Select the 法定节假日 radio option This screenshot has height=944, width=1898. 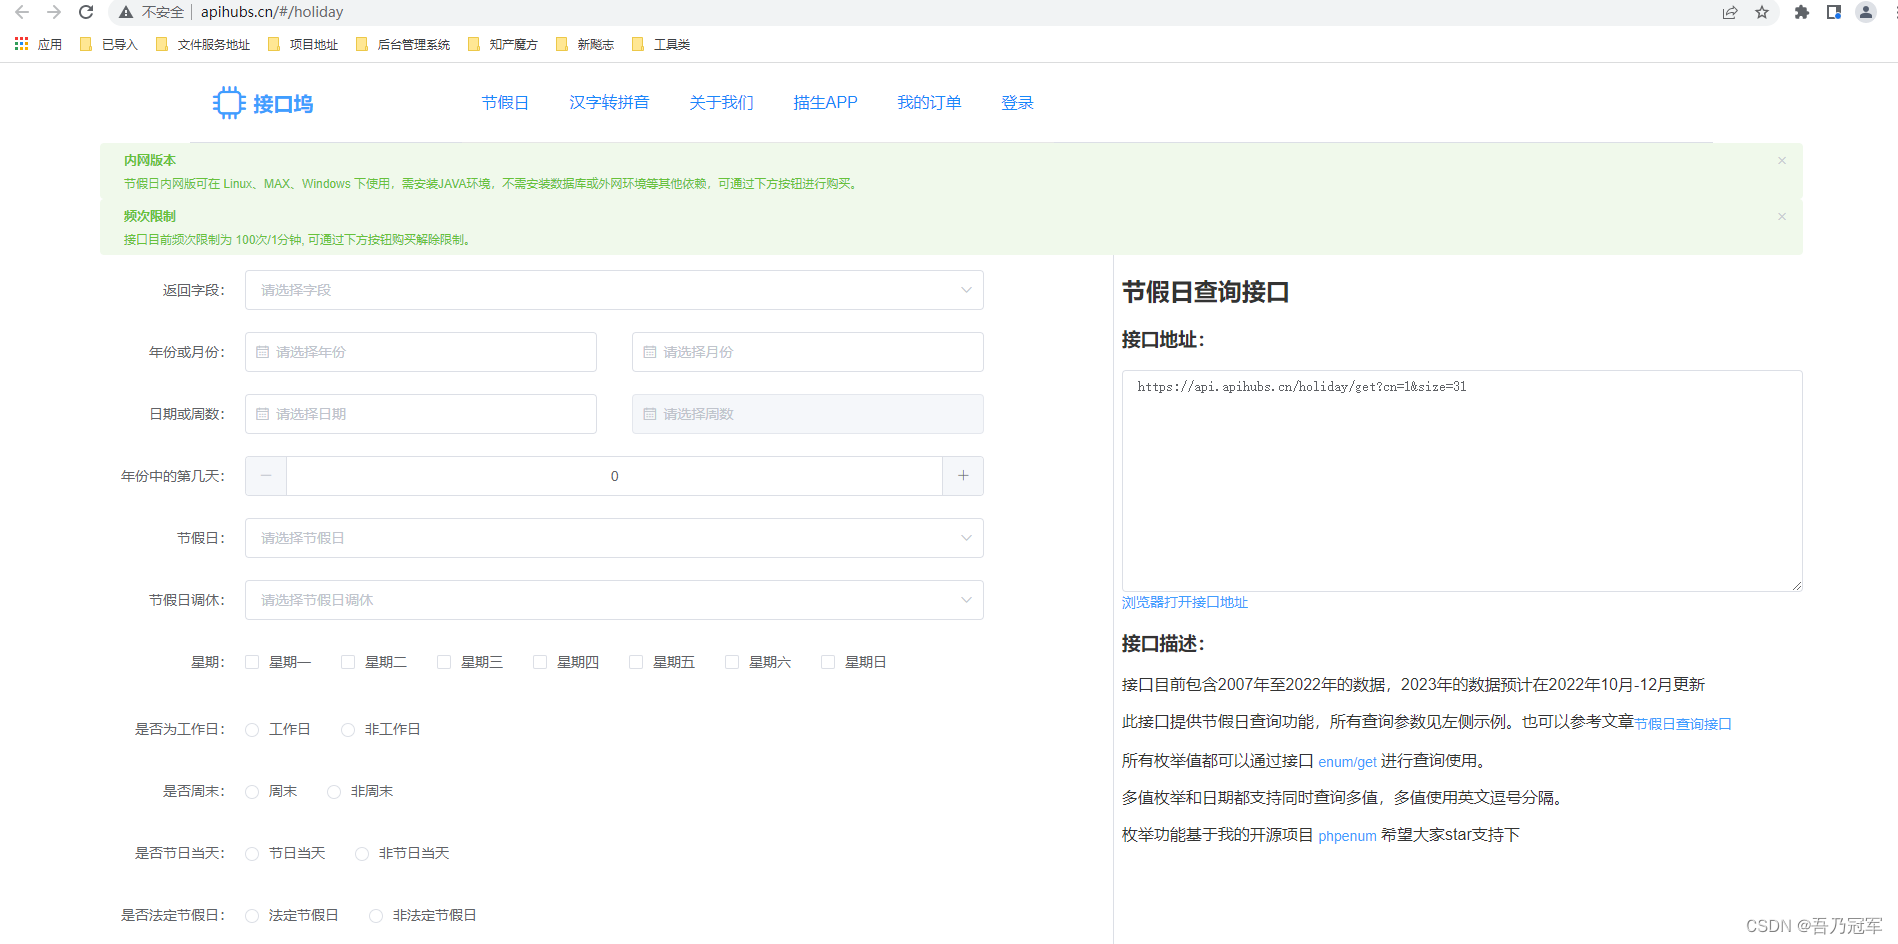tap(252, 916)
